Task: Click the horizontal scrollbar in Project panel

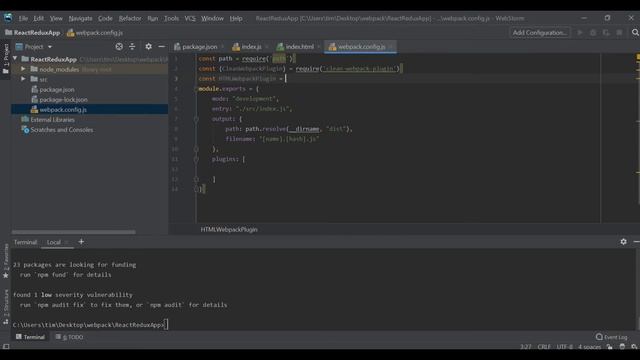Action: (73, 232)
